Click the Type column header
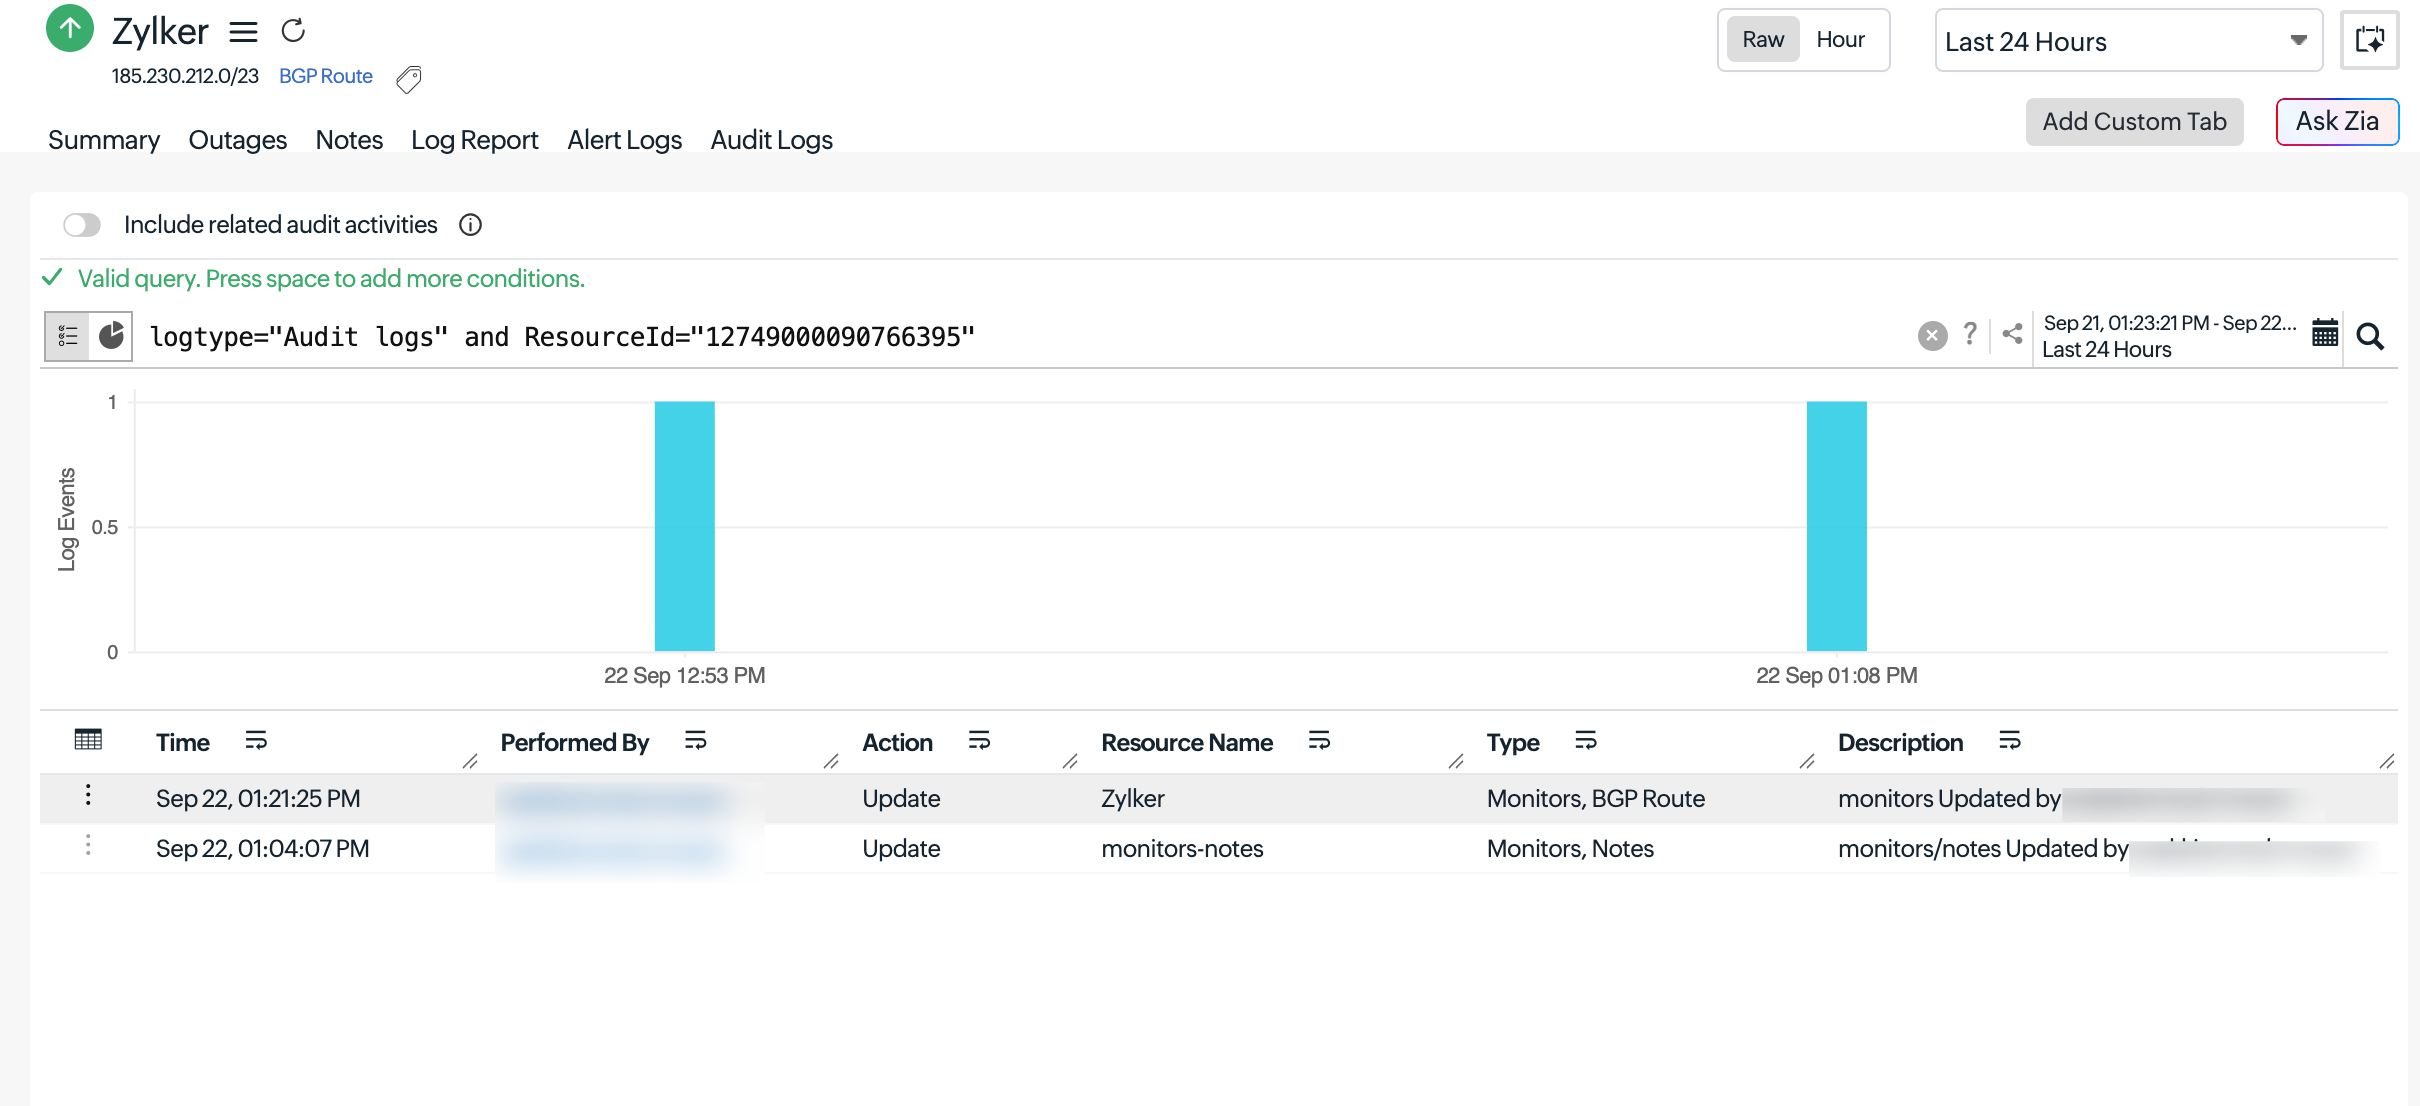The height and width of the screenshot is (1106, 2420). point(1513,742)
